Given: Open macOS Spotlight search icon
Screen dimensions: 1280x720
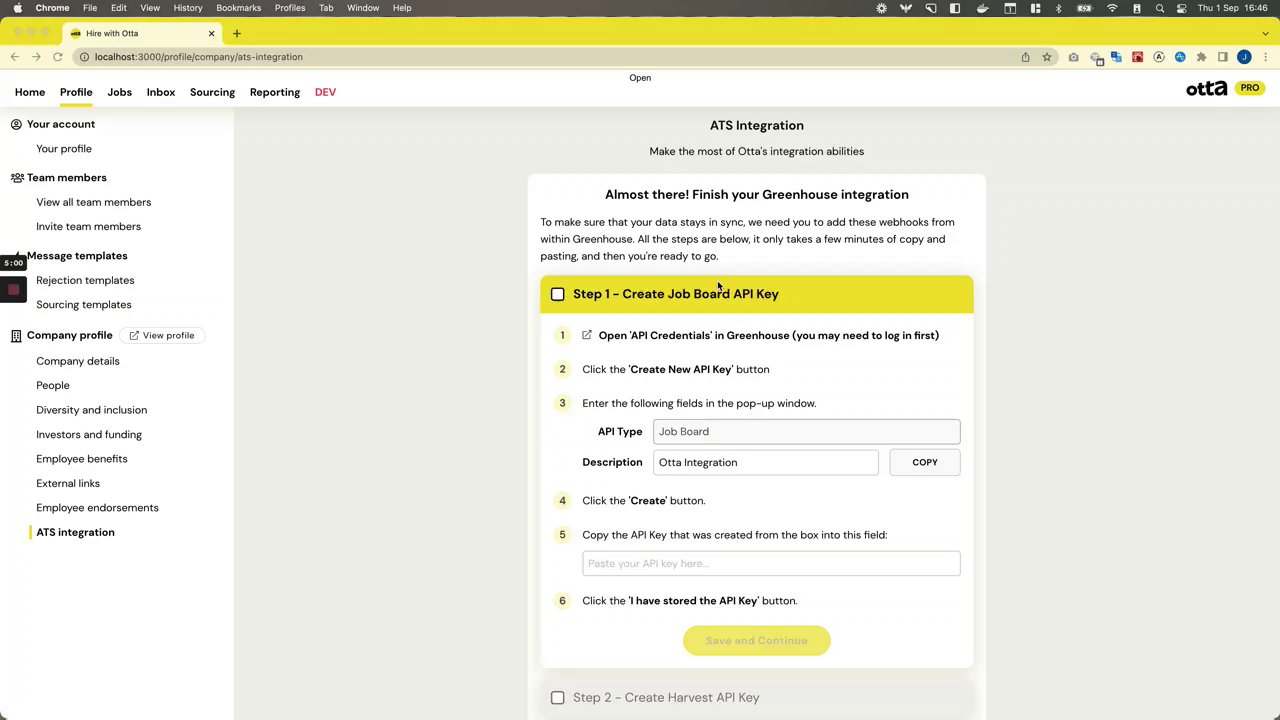Looking at the screenshot, I should click(1159, 8).
